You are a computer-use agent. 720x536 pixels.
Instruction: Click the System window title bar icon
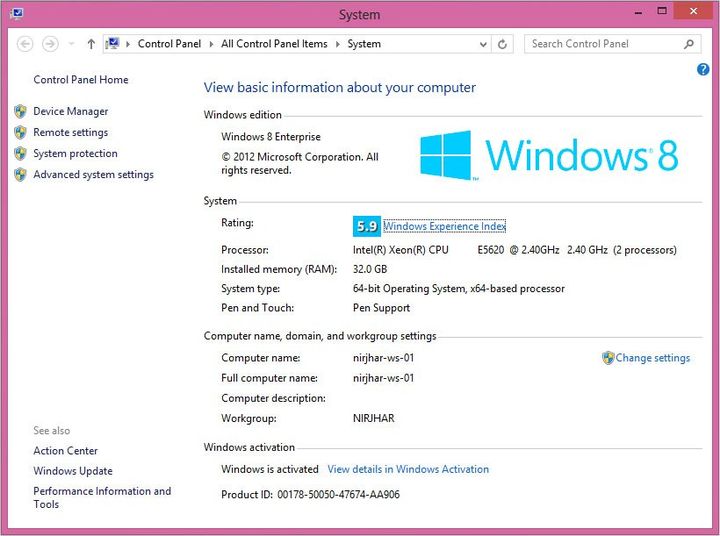(15, 14)
